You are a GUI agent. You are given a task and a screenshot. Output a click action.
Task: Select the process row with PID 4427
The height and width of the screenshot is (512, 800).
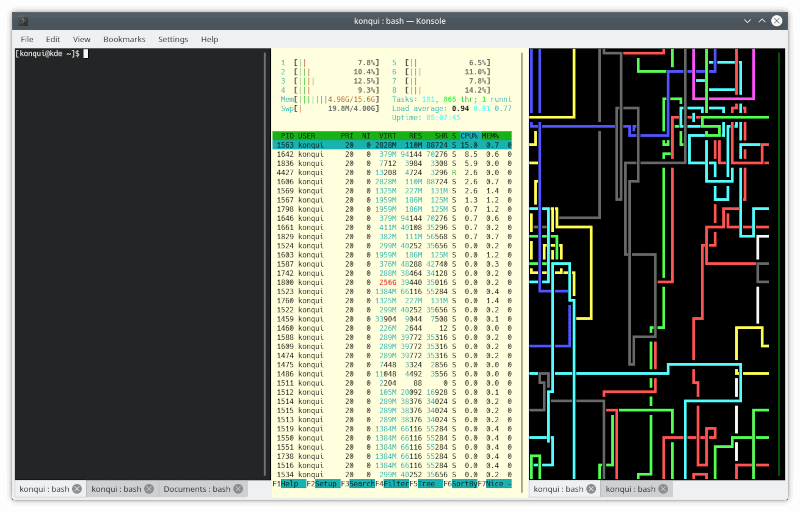[392, 173]
